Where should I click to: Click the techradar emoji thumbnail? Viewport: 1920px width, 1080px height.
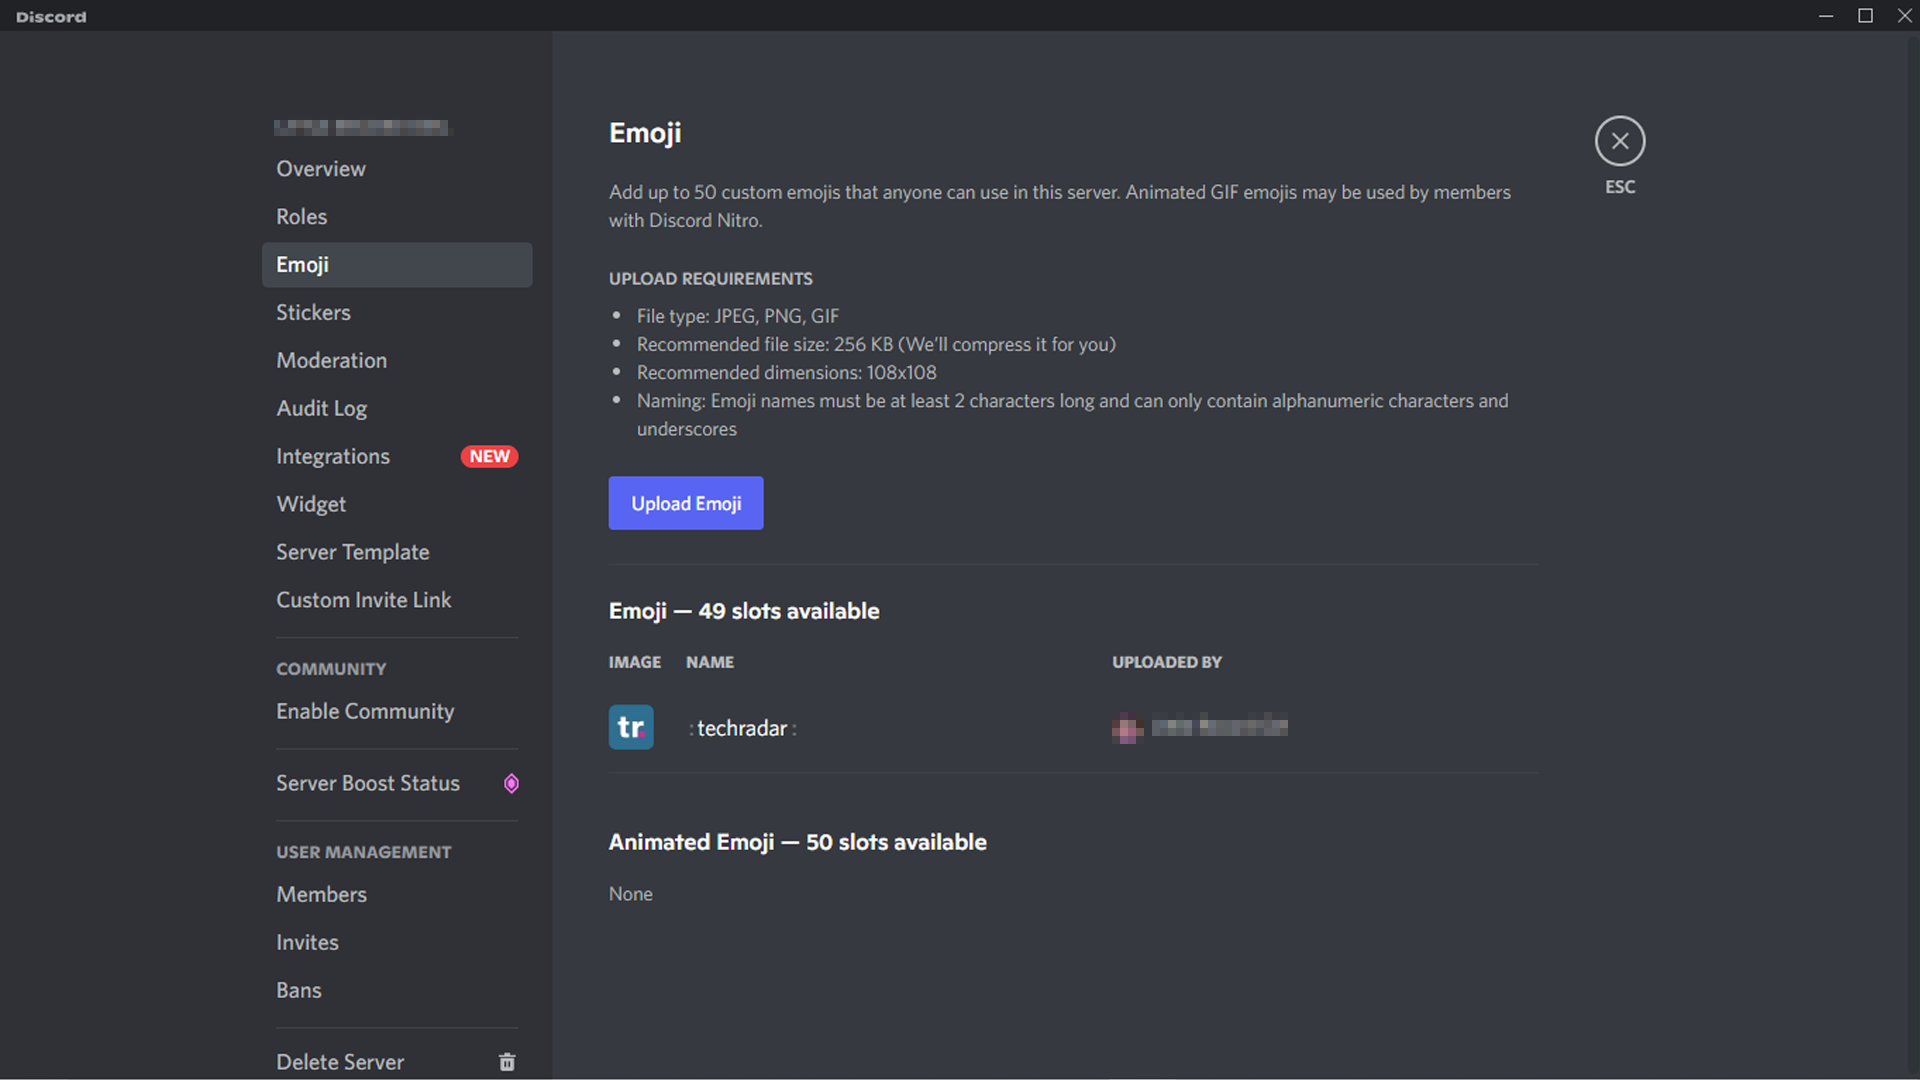632,727
